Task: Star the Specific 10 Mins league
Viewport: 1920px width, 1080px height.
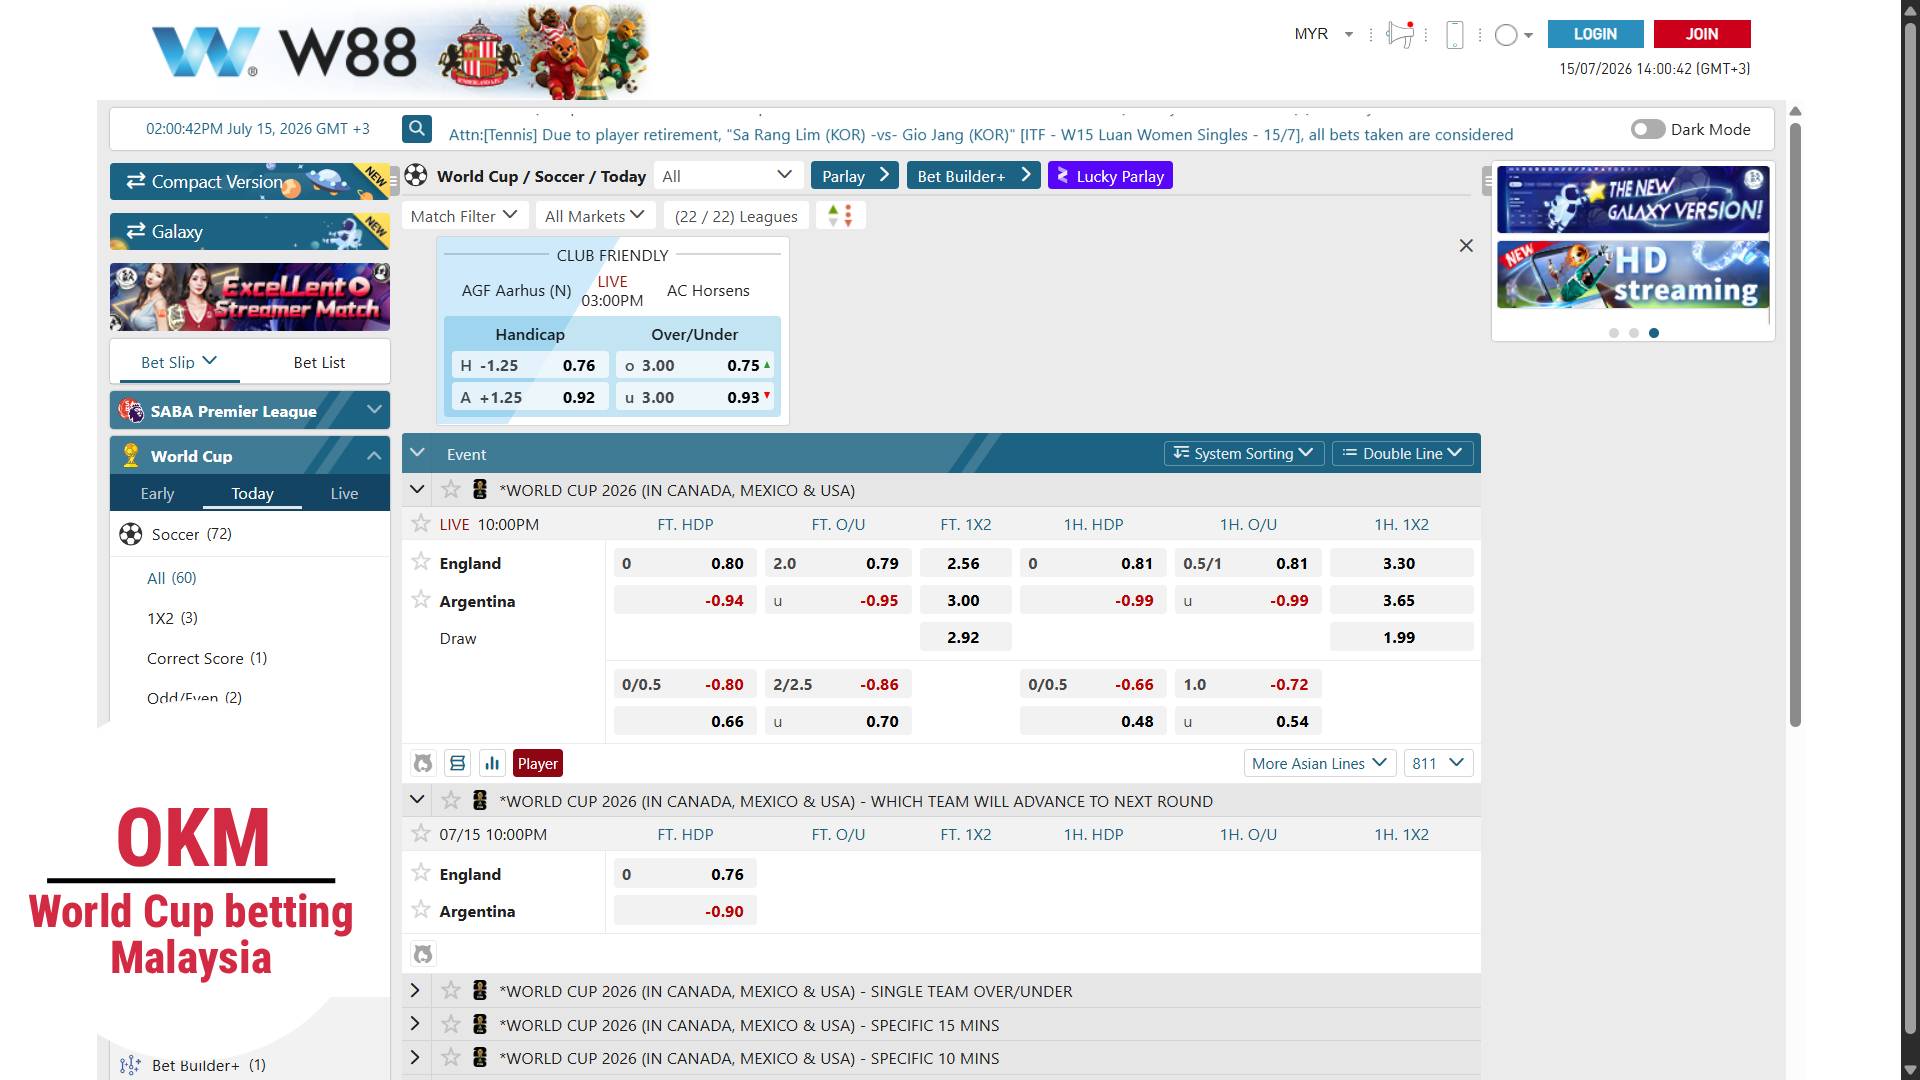Action: tap(451, 1057)
